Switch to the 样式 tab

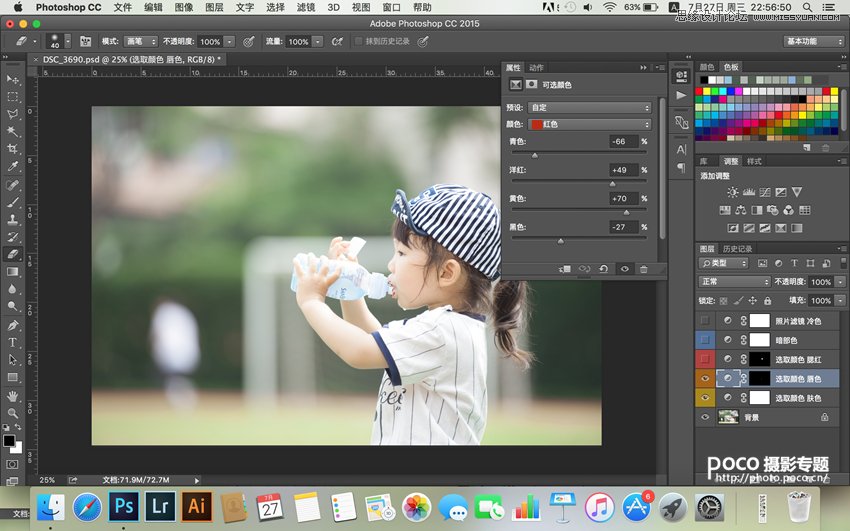[x=754, y=161]
